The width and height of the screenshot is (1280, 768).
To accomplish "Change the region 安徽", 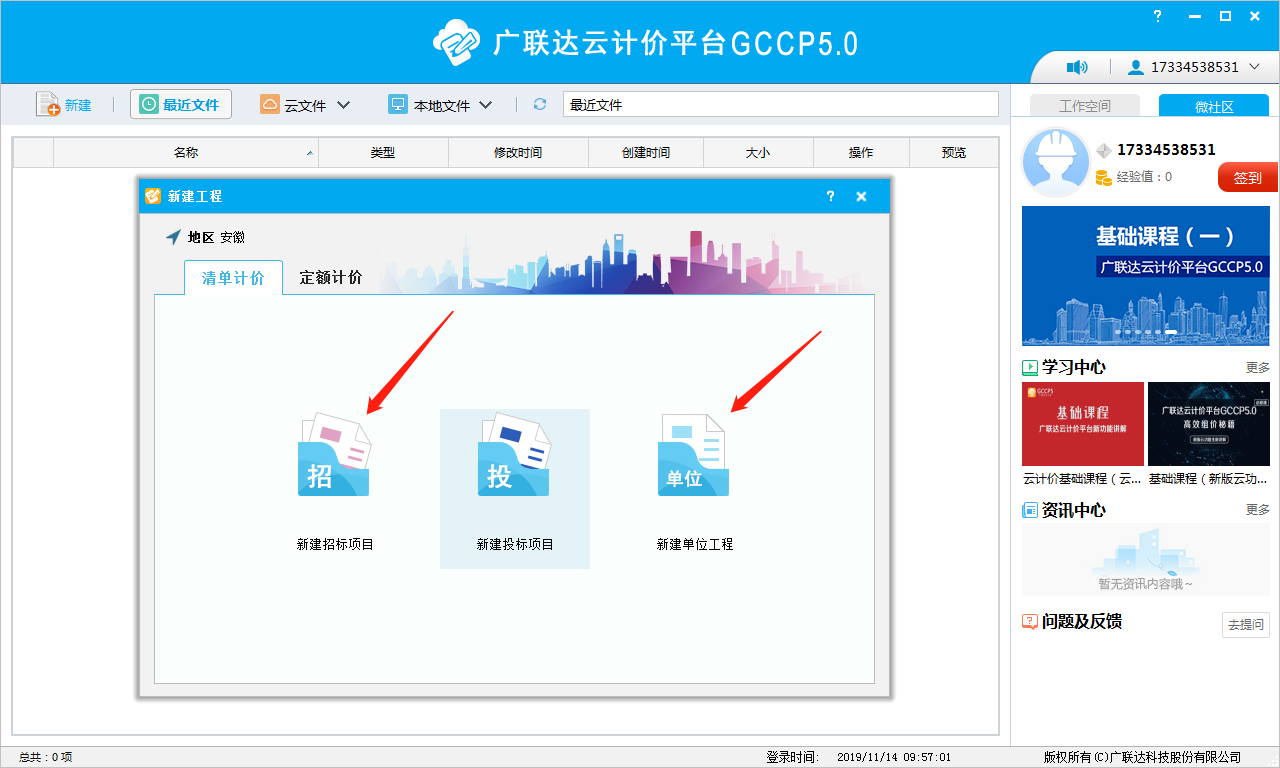I will (232, 237).
